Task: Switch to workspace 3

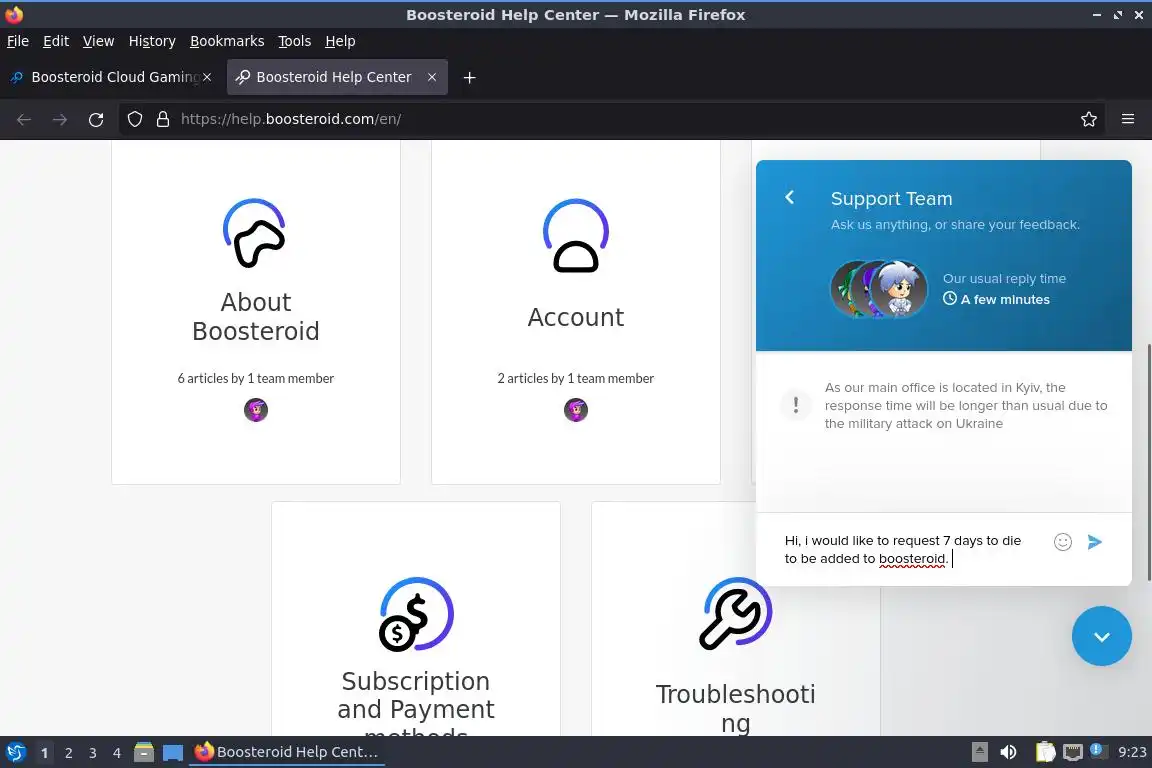Action: 93,753
